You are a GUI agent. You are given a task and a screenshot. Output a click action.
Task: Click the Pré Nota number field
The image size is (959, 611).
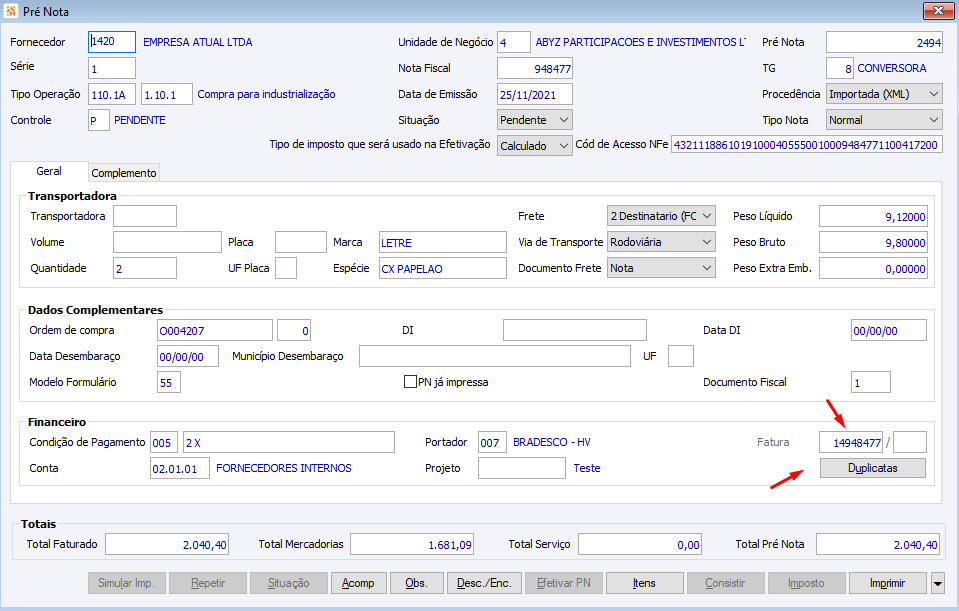[884, 42]
